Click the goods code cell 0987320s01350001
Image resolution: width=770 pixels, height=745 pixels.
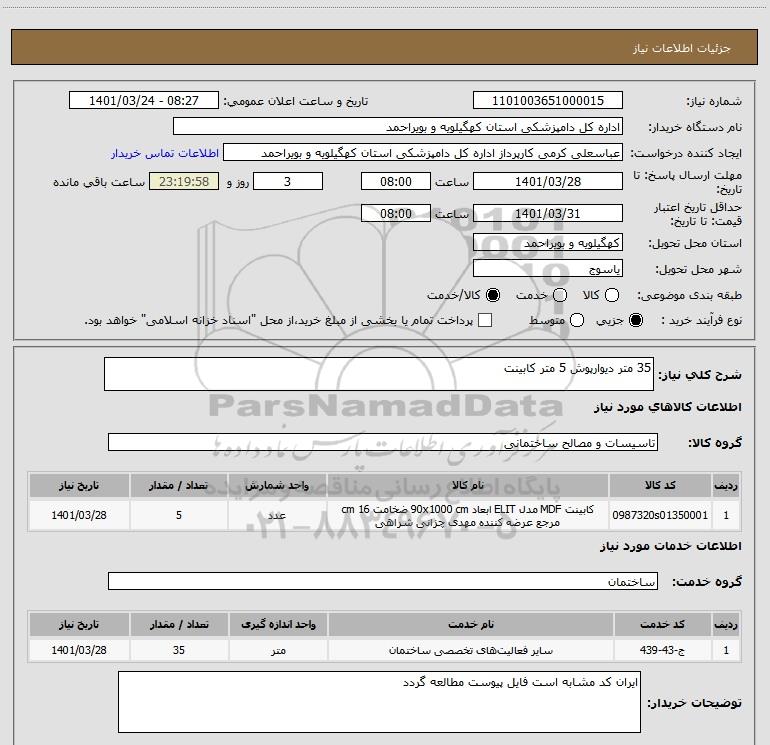[660, 515]
